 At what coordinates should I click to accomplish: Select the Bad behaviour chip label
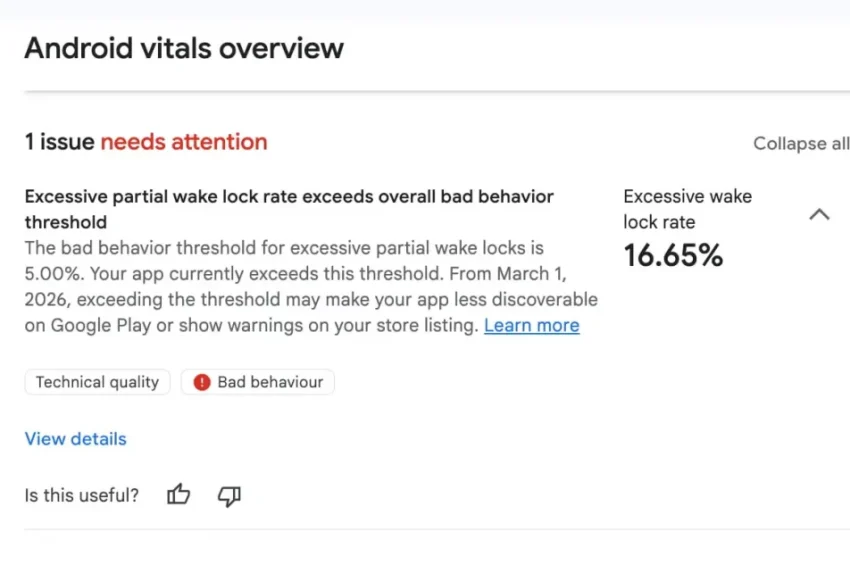[x=270, y=382]
